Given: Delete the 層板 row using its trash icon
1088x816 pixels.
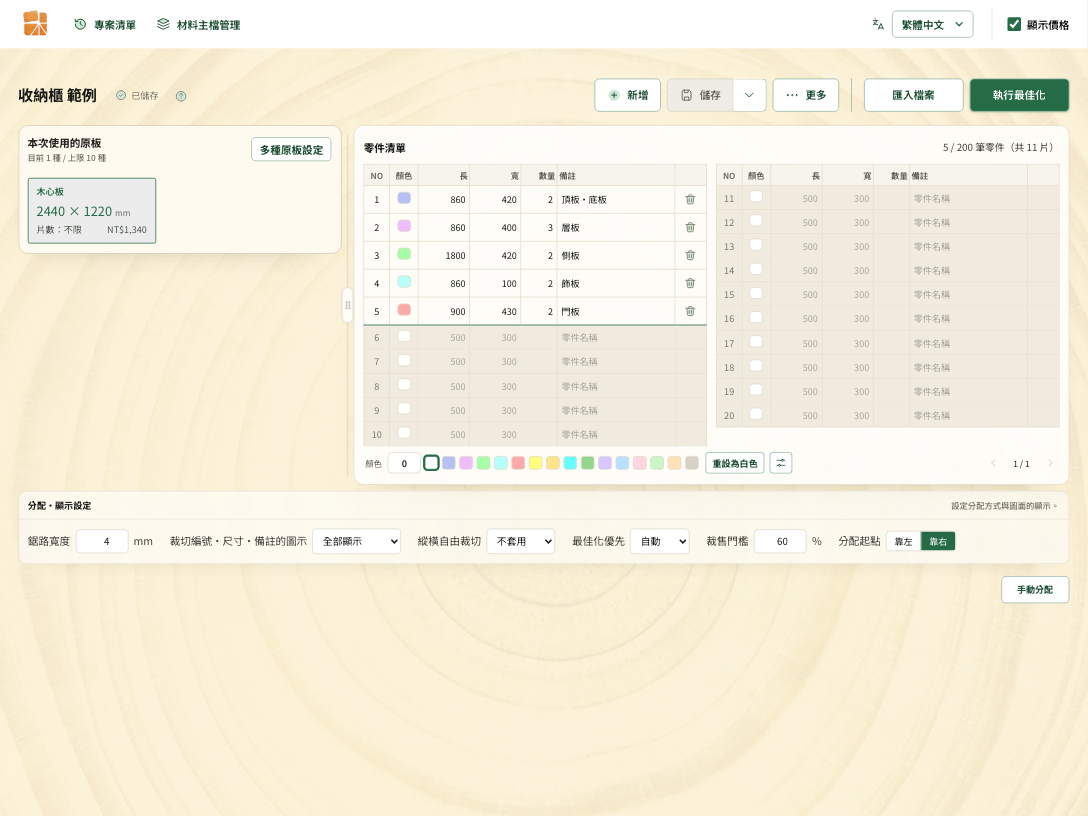Looking at the screenshot, I should [x=690, y=227].
